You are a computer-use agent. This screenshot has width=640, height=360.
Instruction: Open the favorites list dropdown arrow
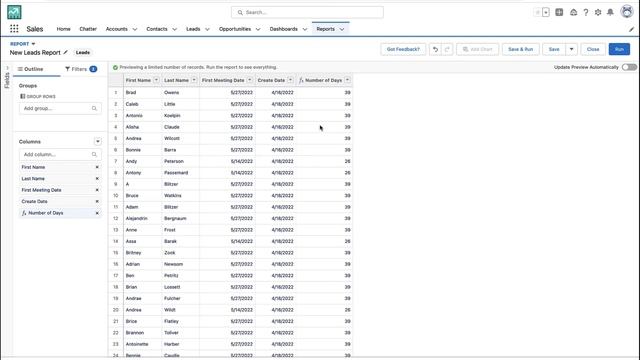click(546, 12)
